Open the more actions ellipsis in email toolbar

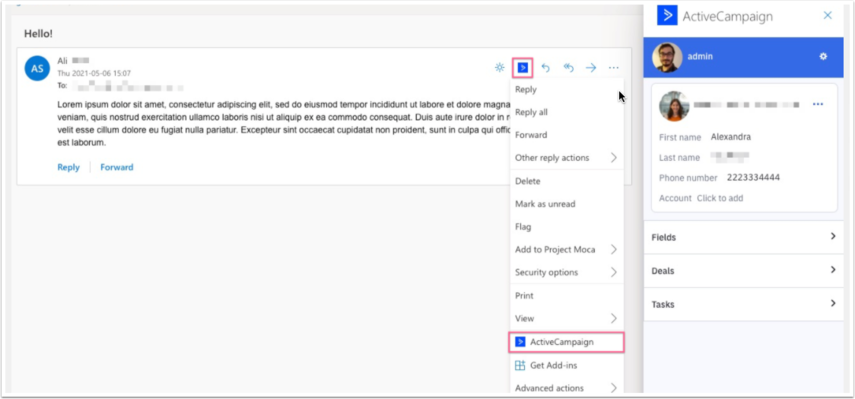(x=614, y=68)
